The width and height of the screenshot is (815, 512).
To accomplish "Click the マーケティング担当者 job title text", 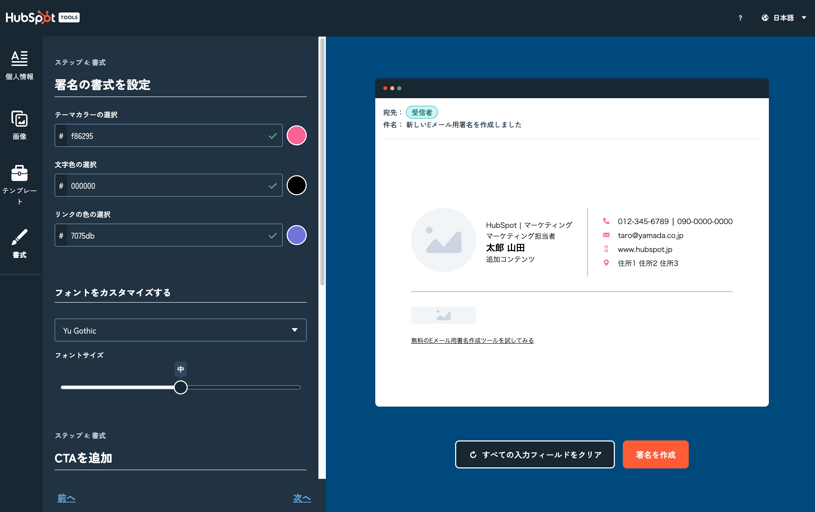I will pyautogui.click(x=520, y=236).
